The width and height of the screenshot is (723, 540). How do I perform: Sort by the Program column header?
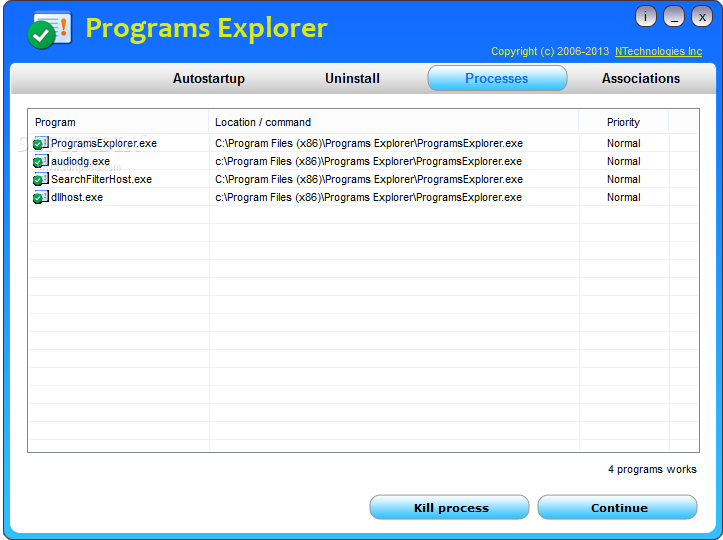click(x=119, y=122)
